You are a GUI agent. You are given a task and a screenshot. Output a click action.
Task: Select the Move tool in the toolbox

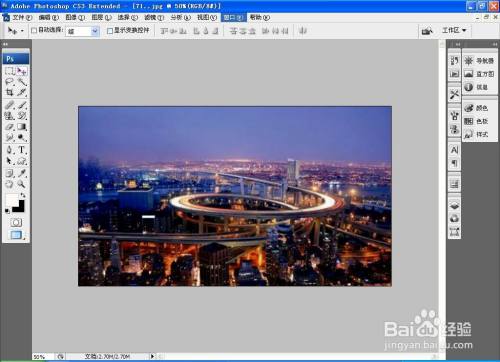22,71
